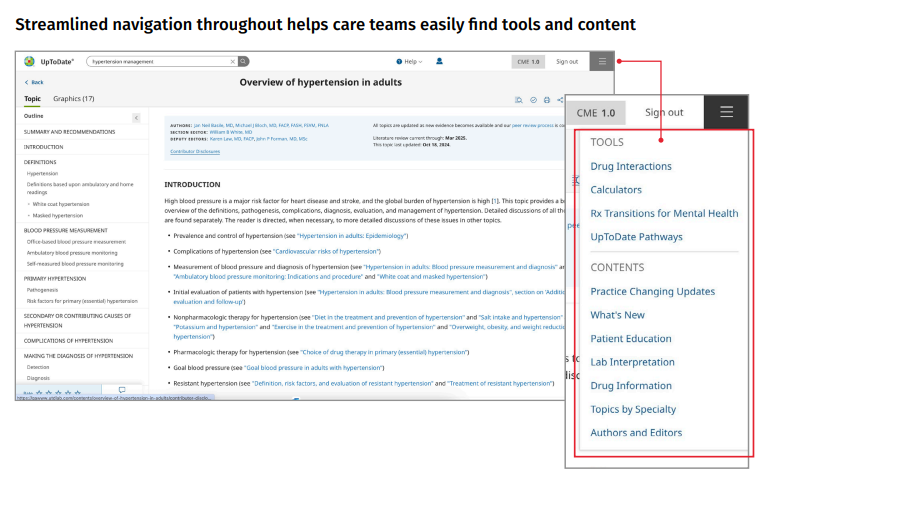Open the feedback comment icon at the bottom
This screenshot has width=904, height=523.
[x=122, y=390]
